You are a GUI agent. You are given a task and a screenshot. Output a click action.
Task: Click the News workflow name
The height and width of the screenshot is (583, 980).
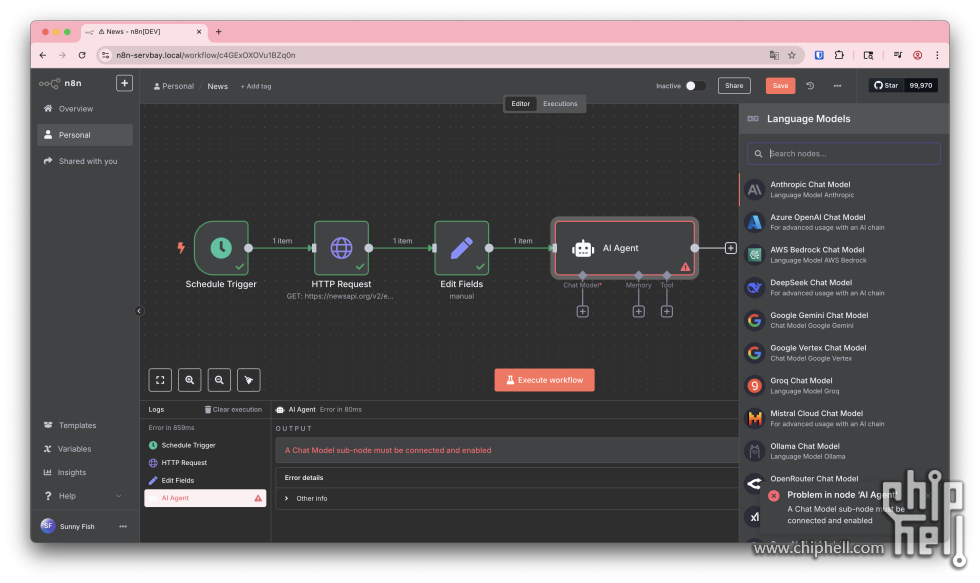click(218, 86)
